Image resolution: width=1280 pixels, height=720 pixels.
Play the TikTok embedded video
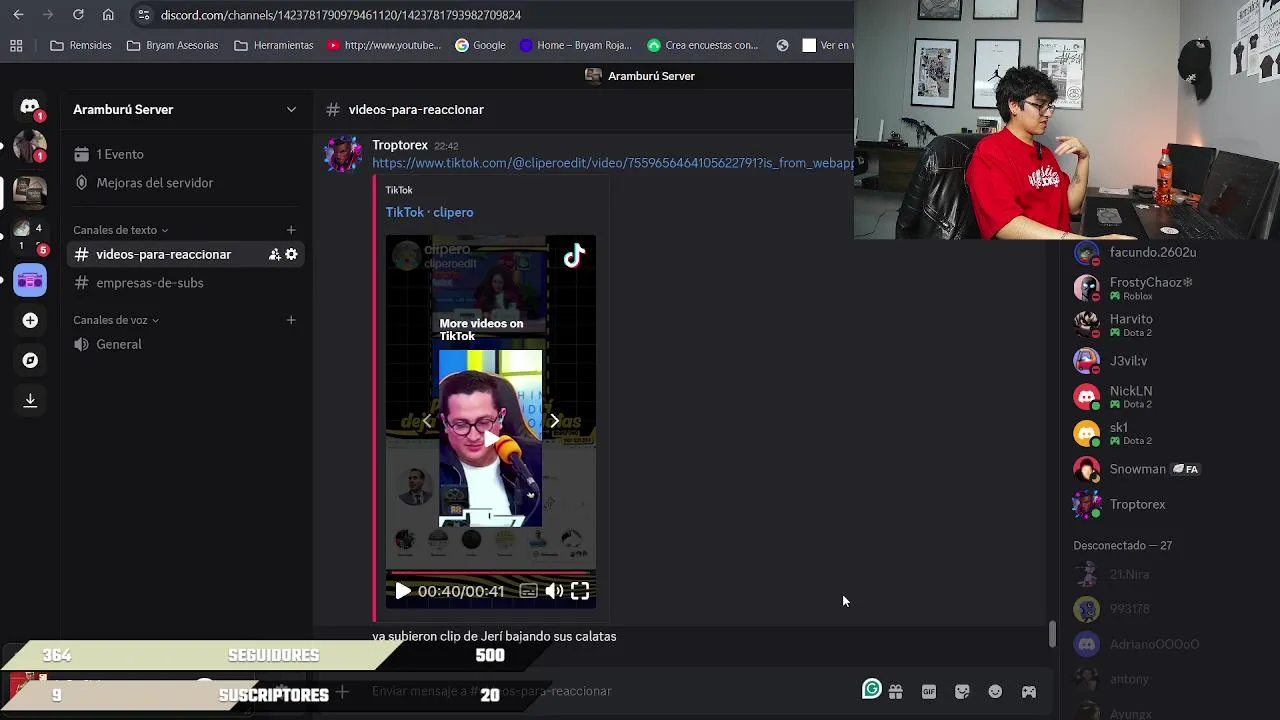[402, 591]
